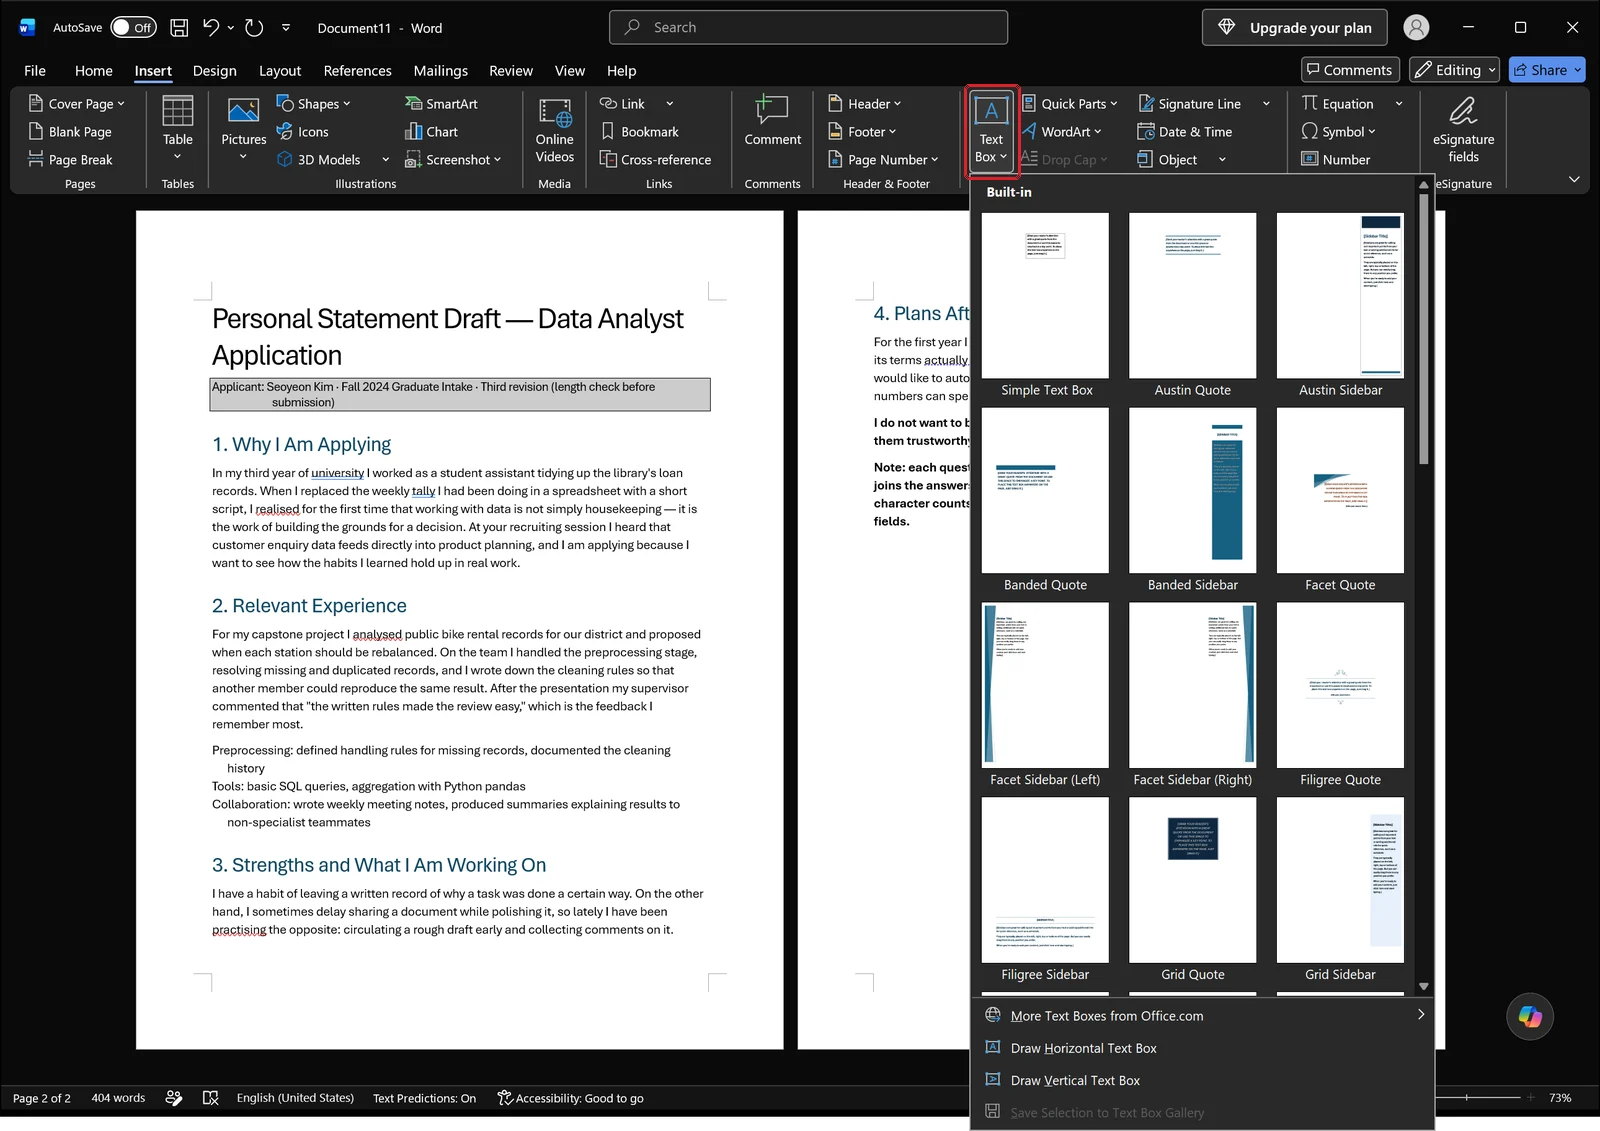Click the text box gallery scrollbar

click(1424, 330)
